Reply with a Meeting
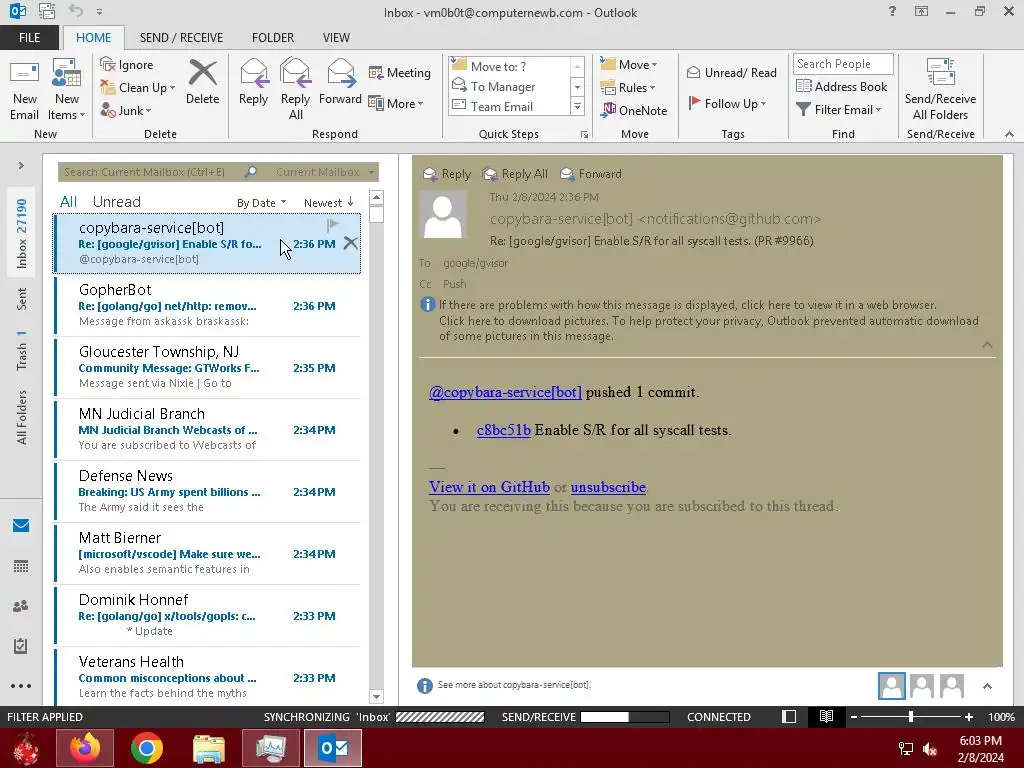 (400, 72)
